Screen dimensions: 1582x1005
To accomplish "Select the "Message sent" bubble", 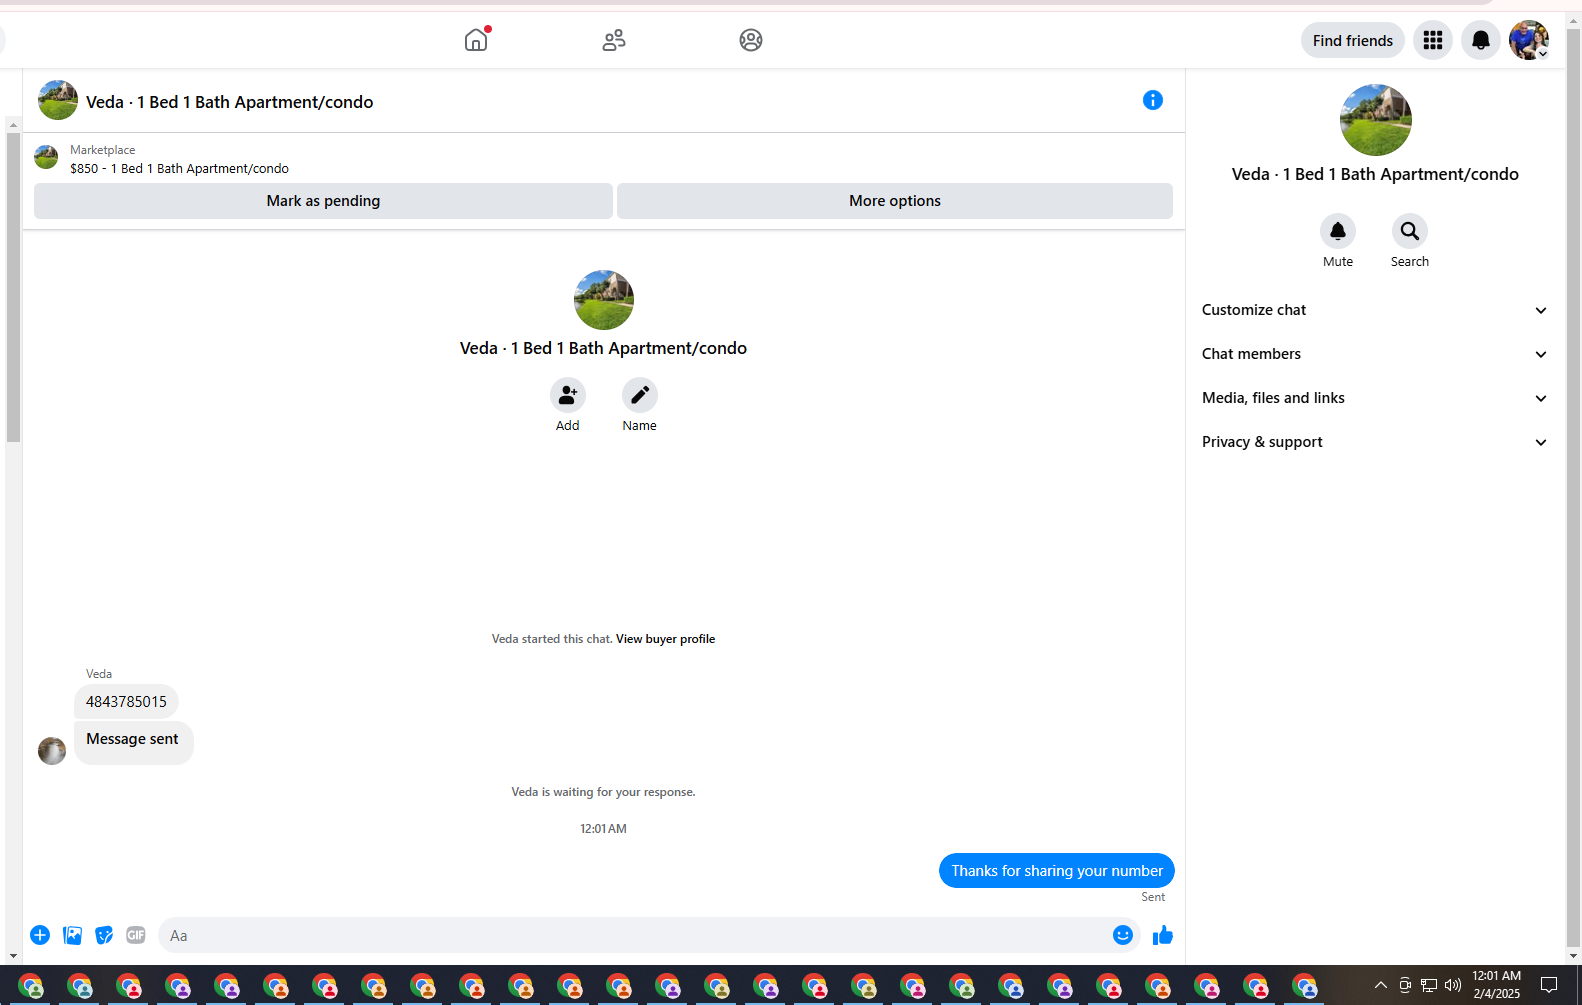I will [x=133, y=742].
